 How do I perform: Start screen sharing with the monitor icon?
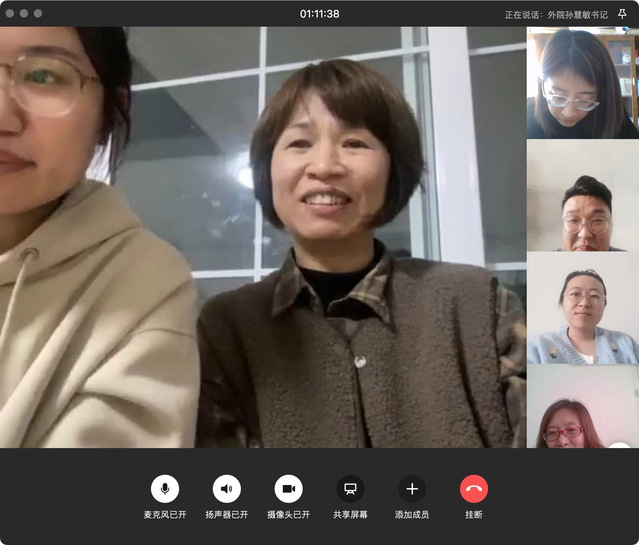350,488
